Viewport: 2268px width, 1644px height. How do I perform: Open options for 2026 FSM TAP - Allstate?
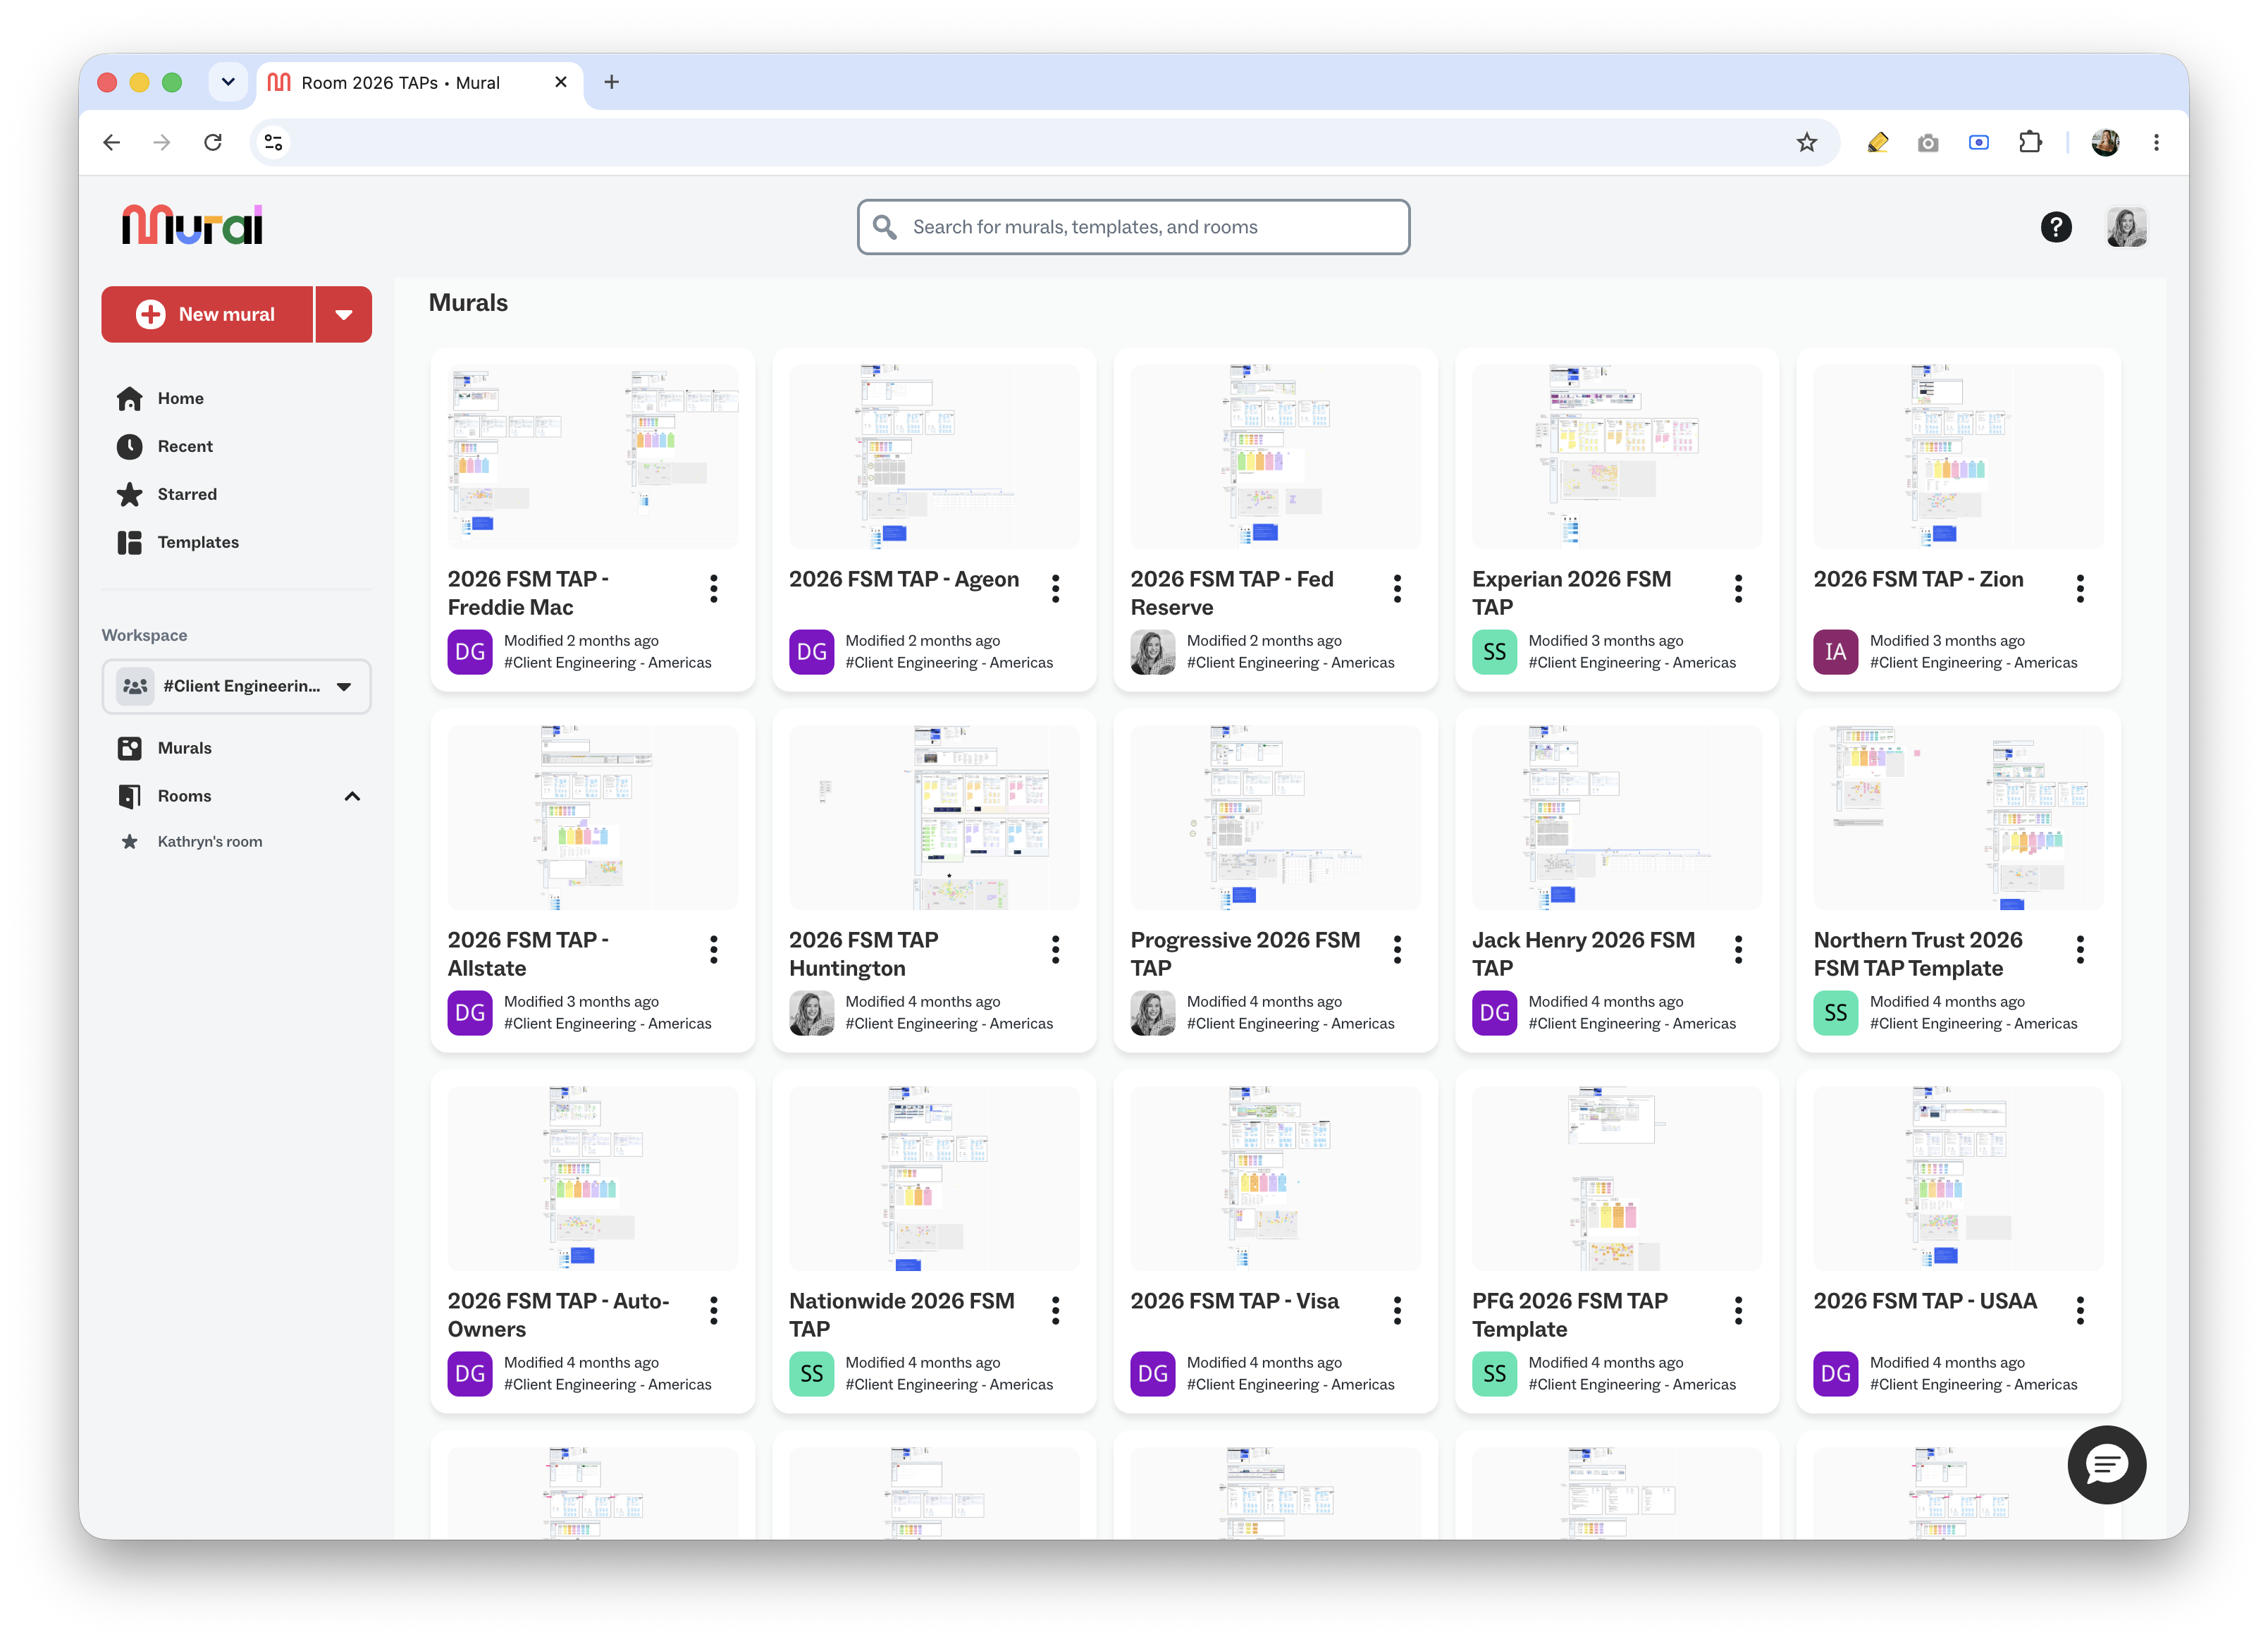click(714, 950)
